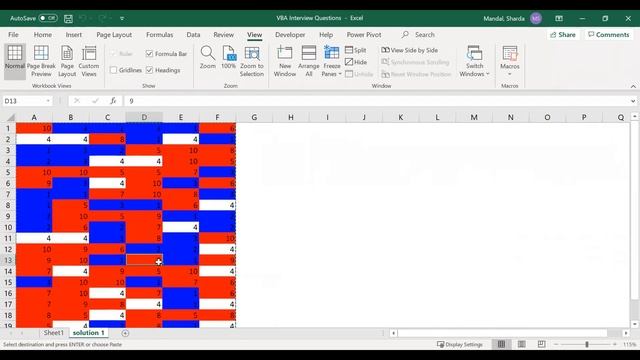Collapse the ribbon

click(633, 86)
